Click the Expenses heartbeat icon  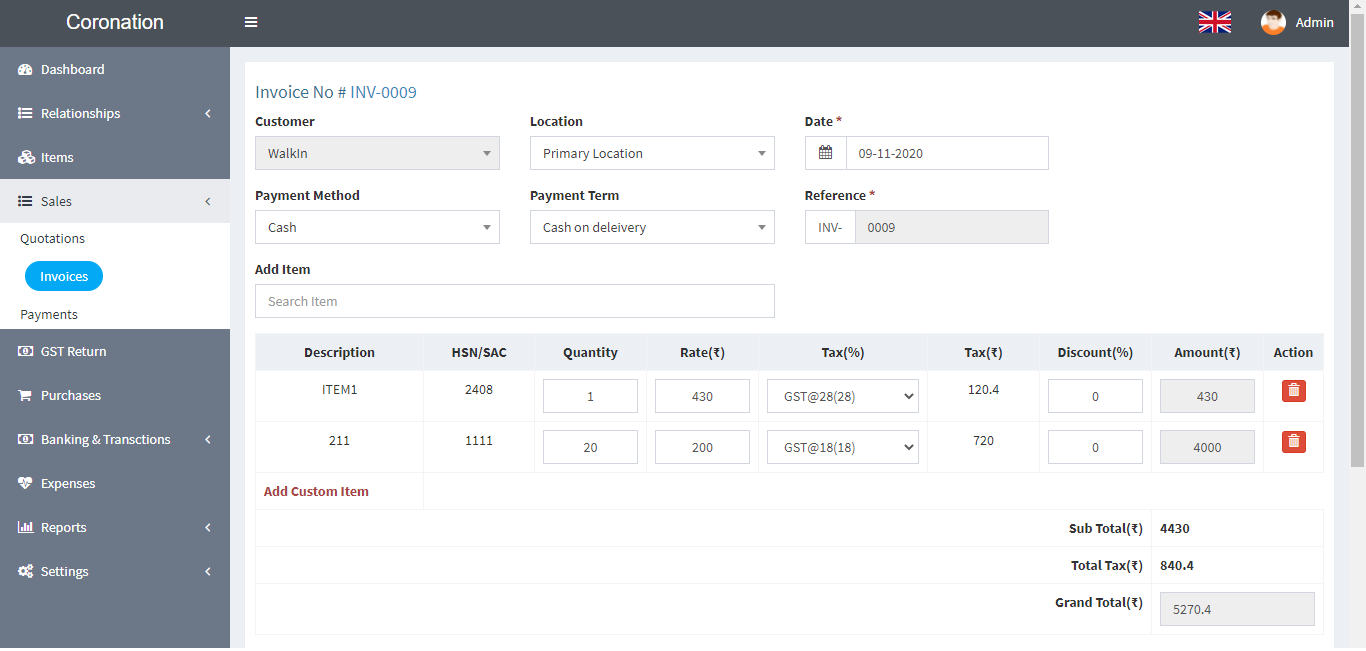tap(26, 483)
